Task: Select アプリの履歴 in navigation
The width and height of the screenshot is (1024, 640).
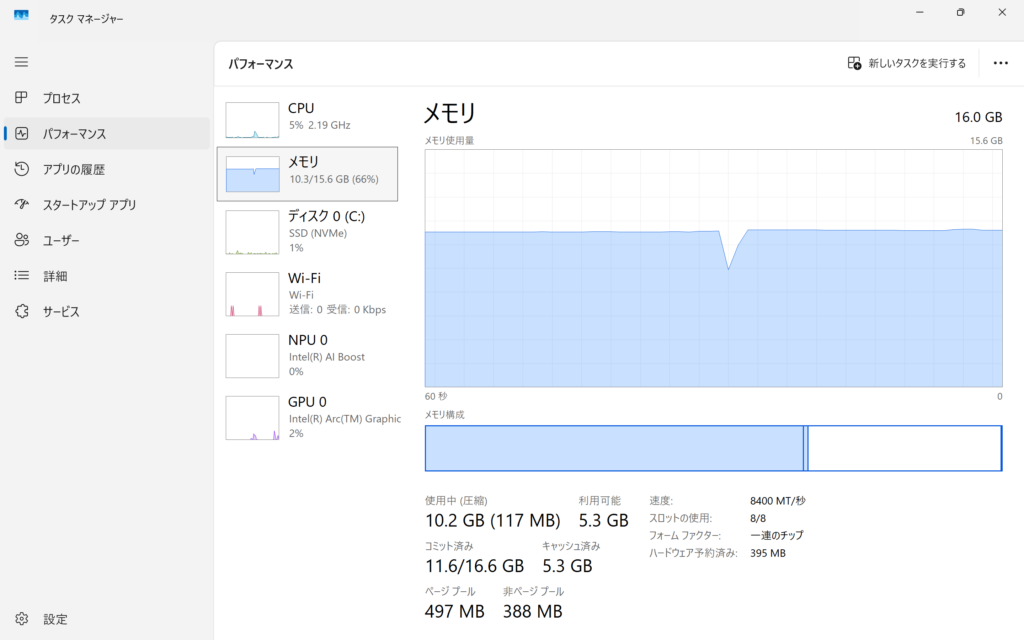Action: click(x=107, y=169)
